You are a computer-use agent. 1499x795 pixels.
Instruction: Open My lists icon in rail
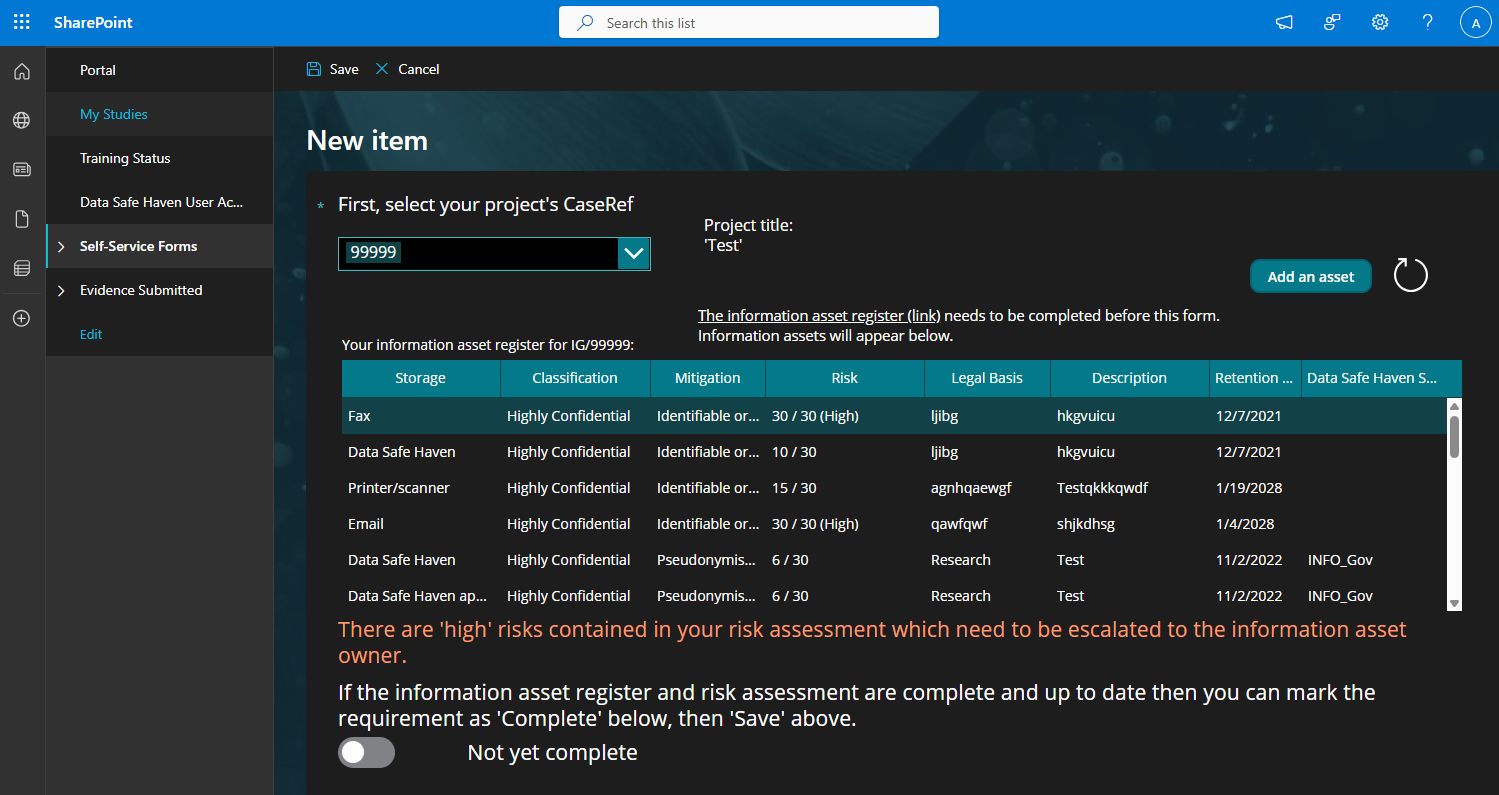click(x=22, y=268)
